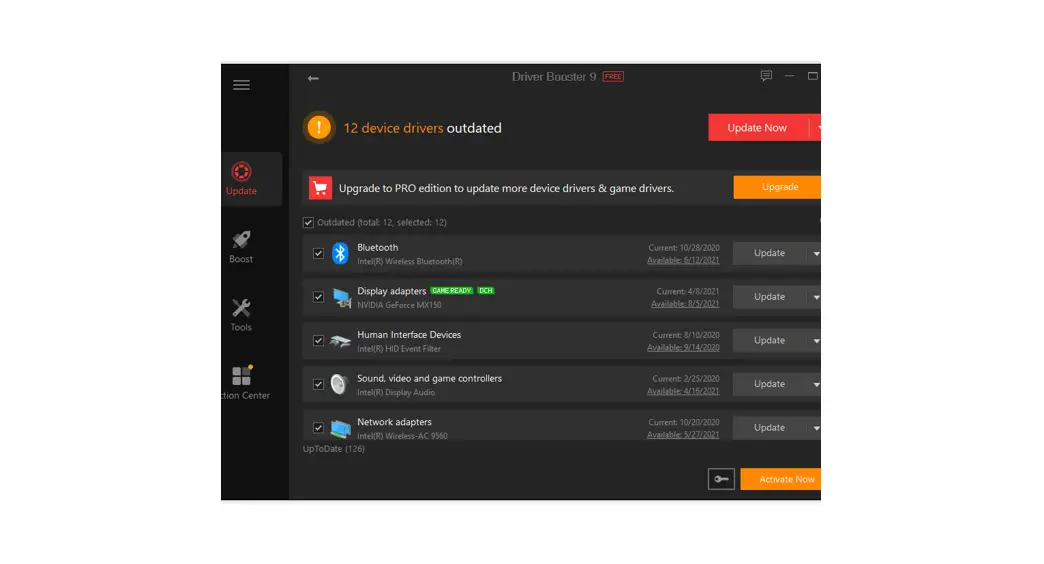
Task: Click 'Intel(R) Wireless-AC 9560' device name
Action: click(x=402, y=436)
